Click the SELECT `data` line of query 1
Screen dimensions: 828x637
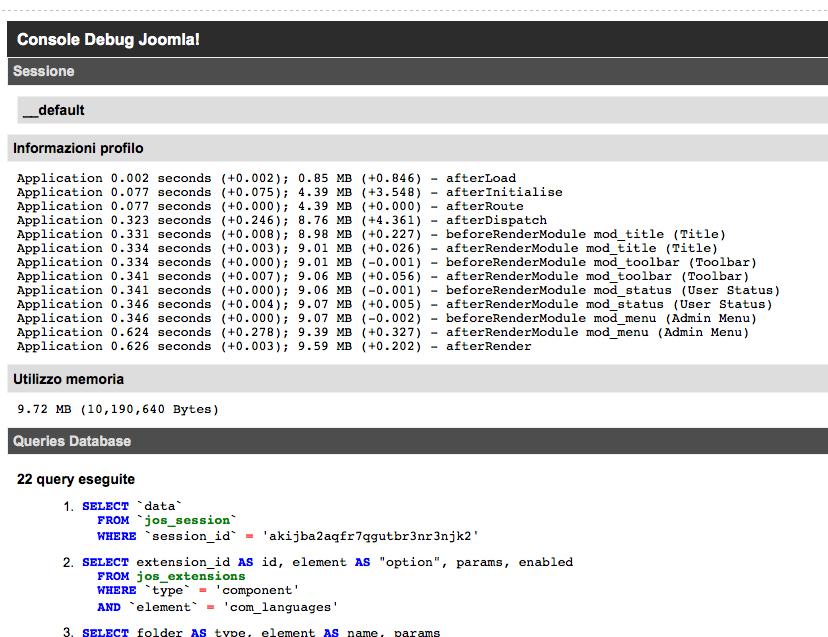[132, 506]
